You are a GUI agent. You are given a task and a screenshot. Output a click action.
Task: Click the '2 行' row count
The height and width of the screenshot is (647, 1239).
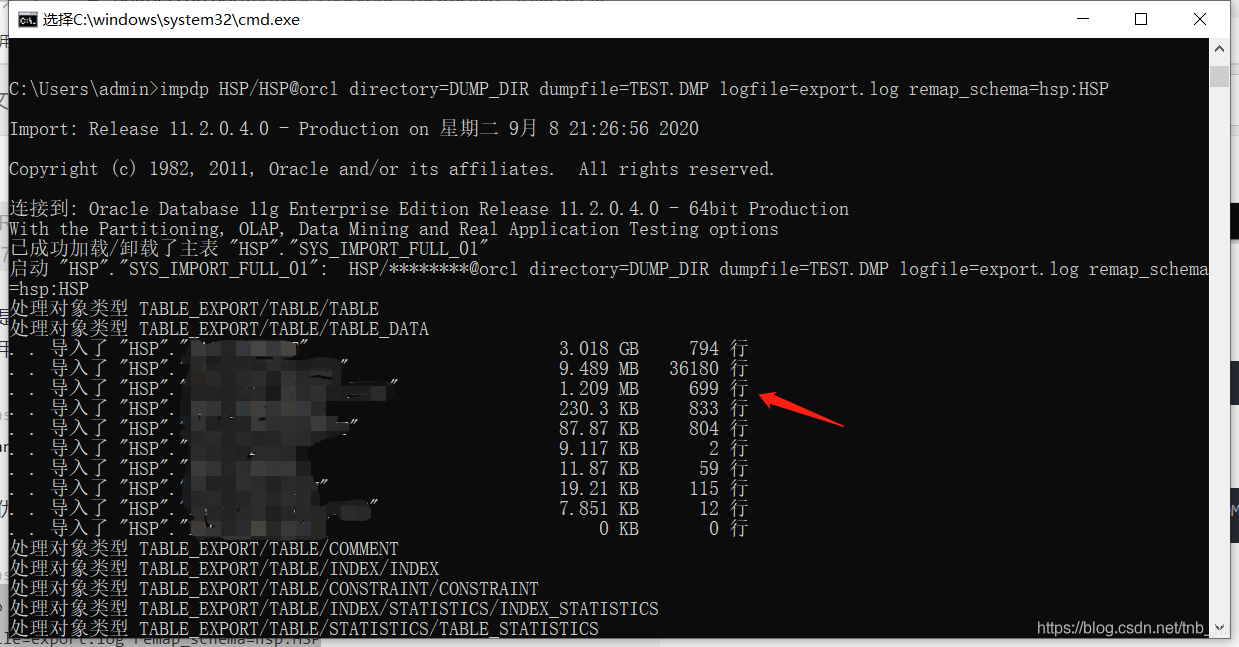[x=728, y=449]
